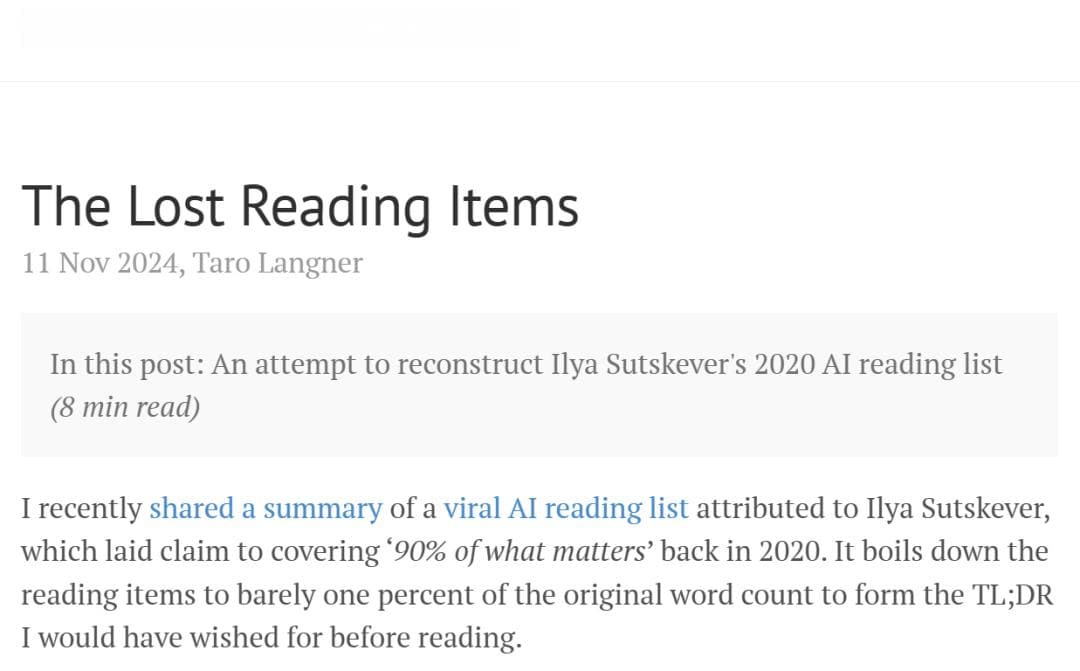Click the "(8 min read)" label

click(x=125, y=407)
